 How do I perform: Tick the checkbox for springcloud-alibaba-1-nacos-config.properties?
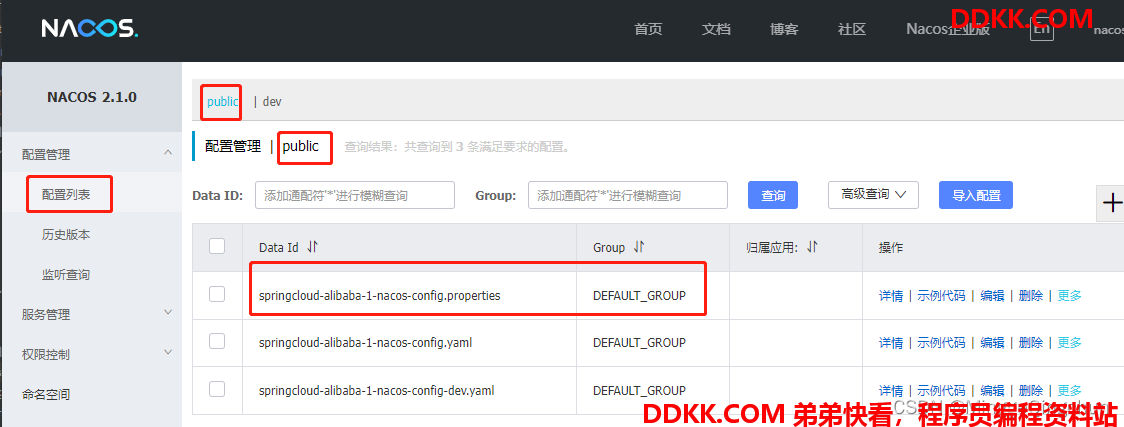click(x=217, y=294)
